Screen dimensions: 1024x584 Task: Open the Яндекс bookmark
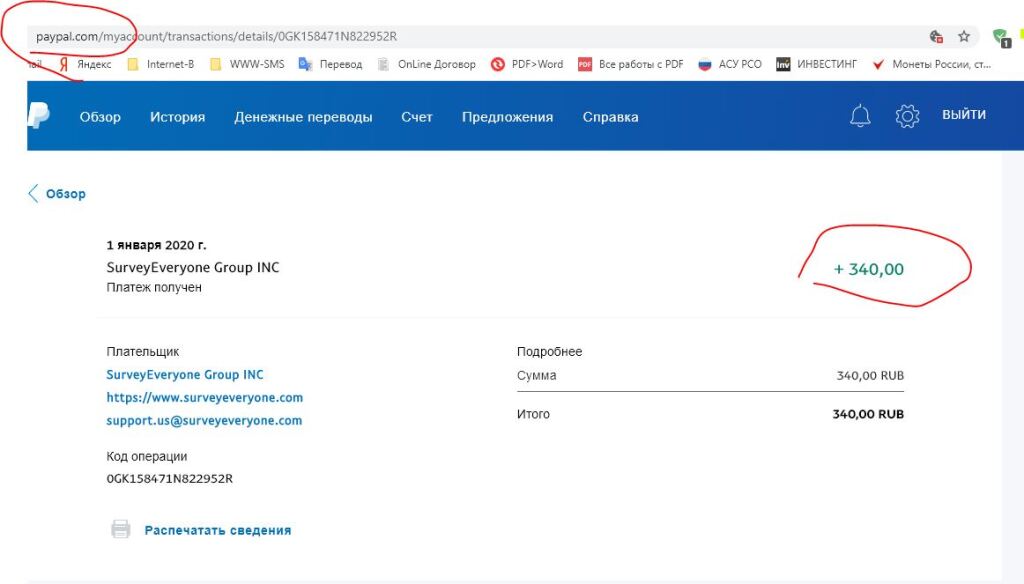86,64
